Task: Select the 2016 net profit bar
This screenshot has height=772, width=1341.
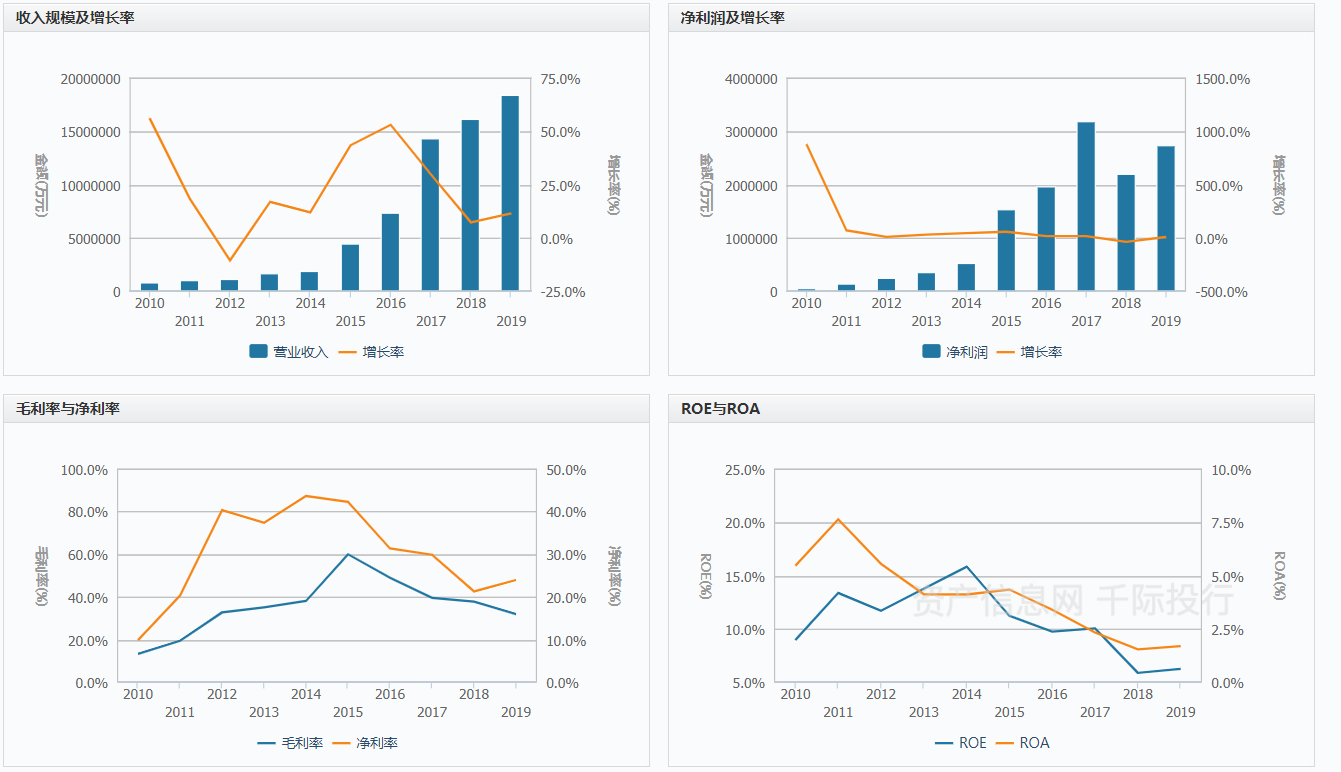Action: click(1046, 240)
